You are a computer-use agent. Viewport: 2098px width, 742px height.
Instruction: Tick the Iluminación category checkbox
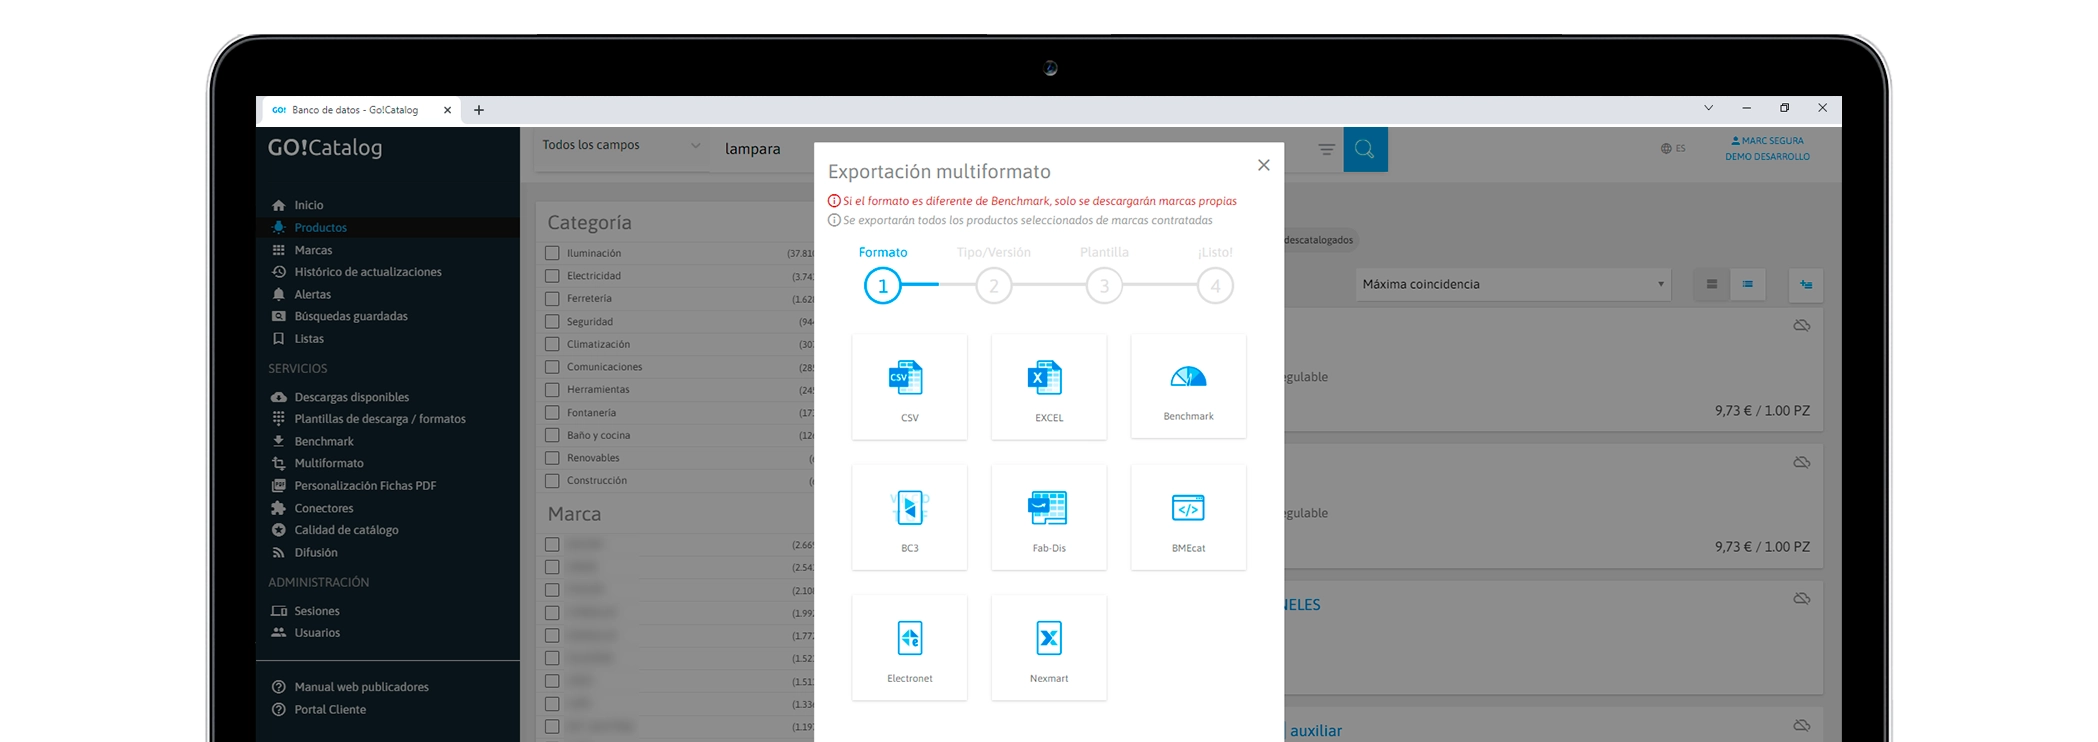552,253
